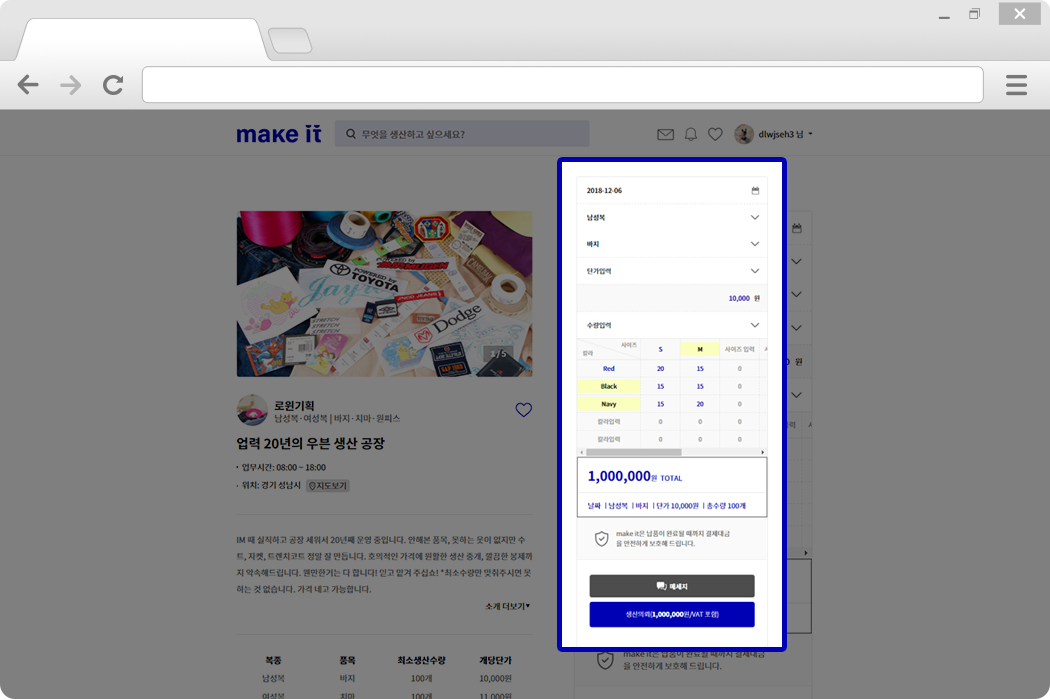Open the dlwjseh3 account dropdown arrow

810,134
